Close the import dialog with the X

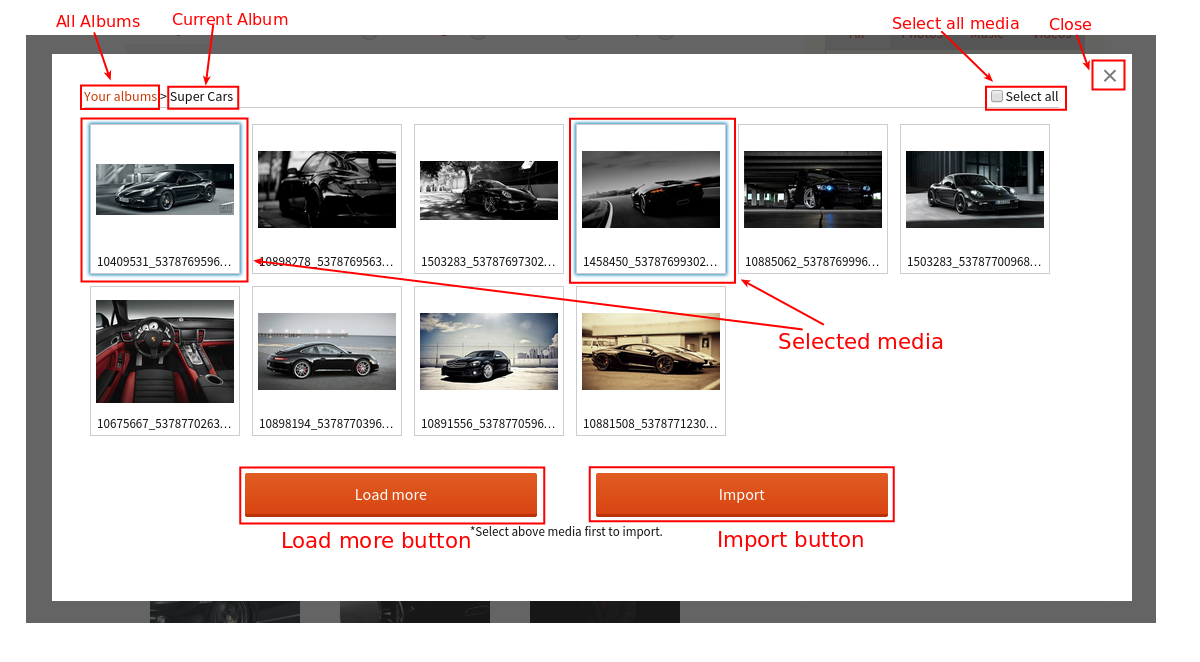[1109, 75]
